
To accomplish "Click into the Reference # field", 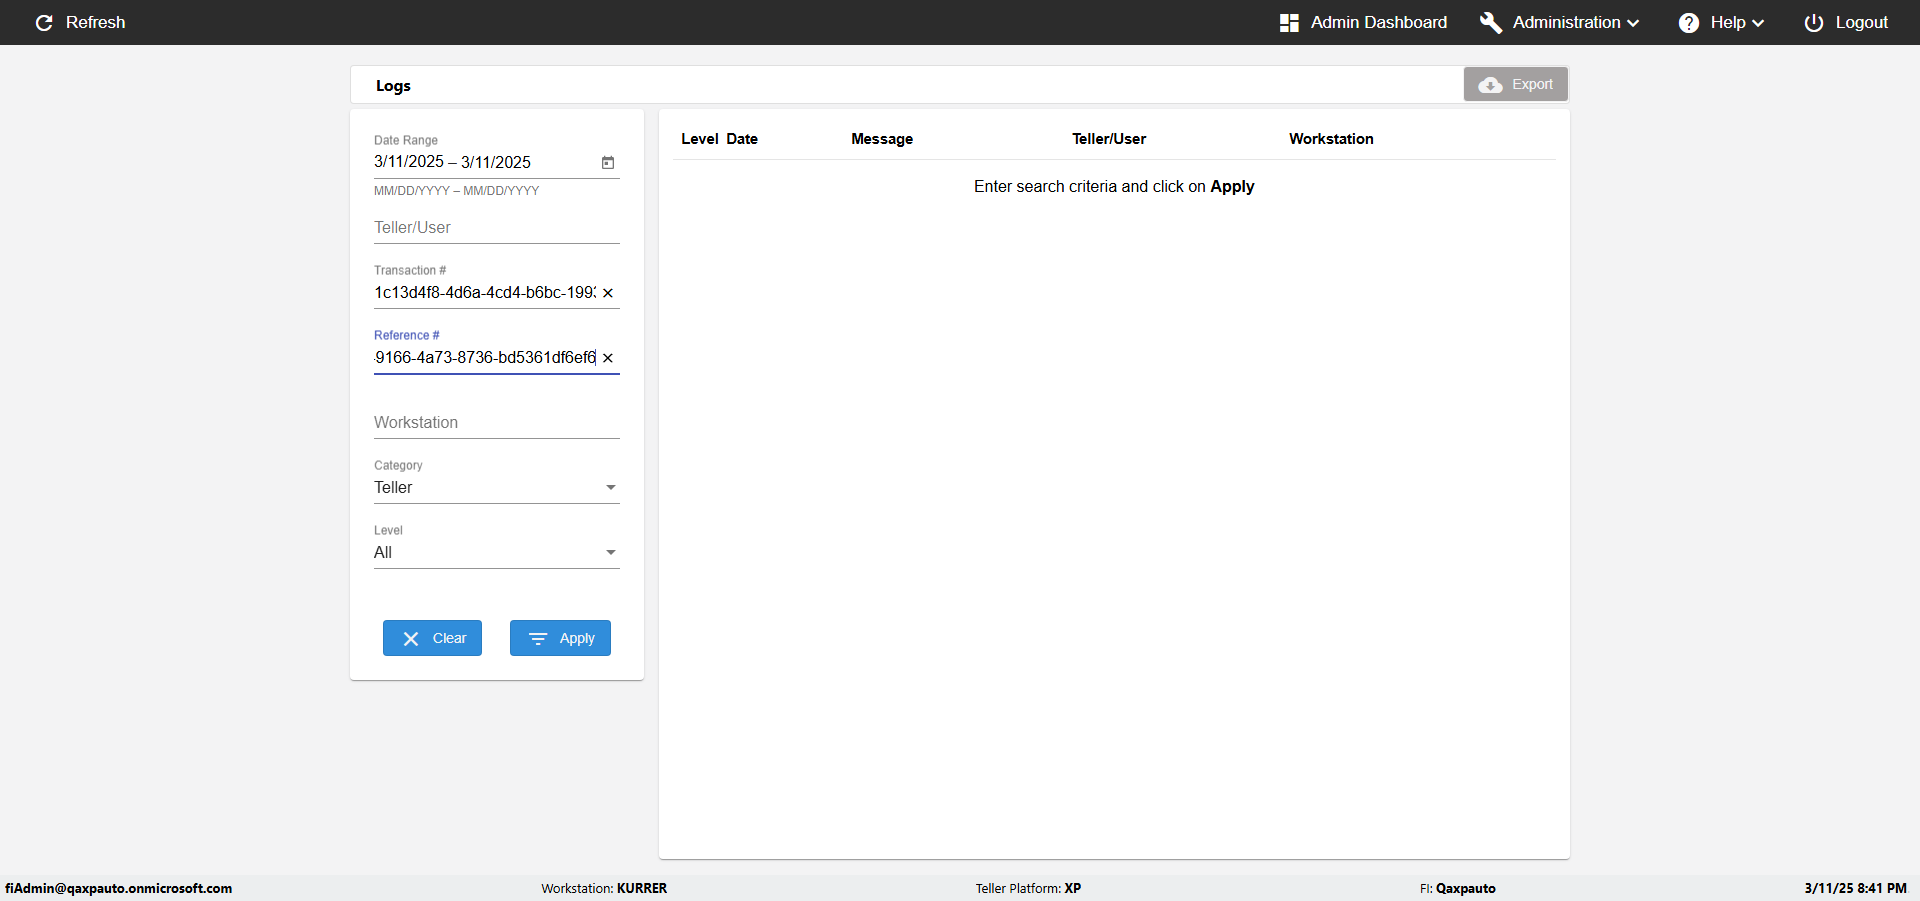I will 485,358.
